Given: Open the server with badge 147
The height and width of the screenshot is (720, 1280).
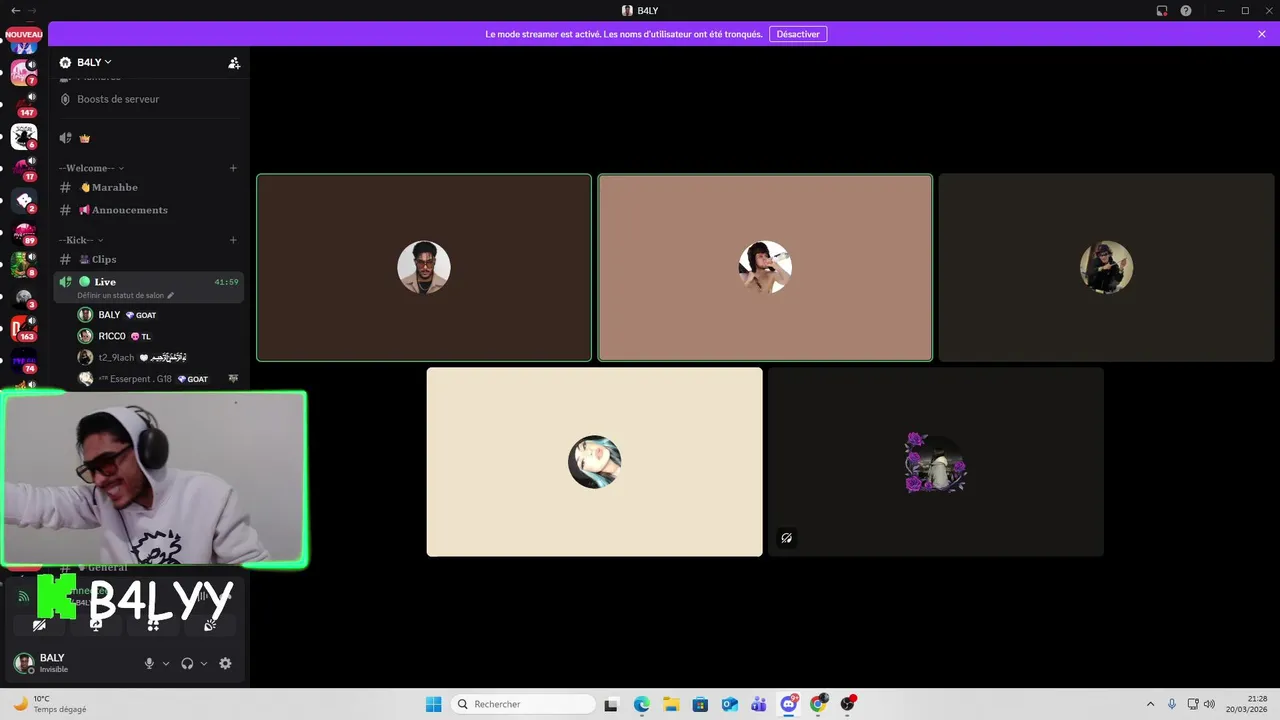Looking at the screenshot, I should 24,104.
